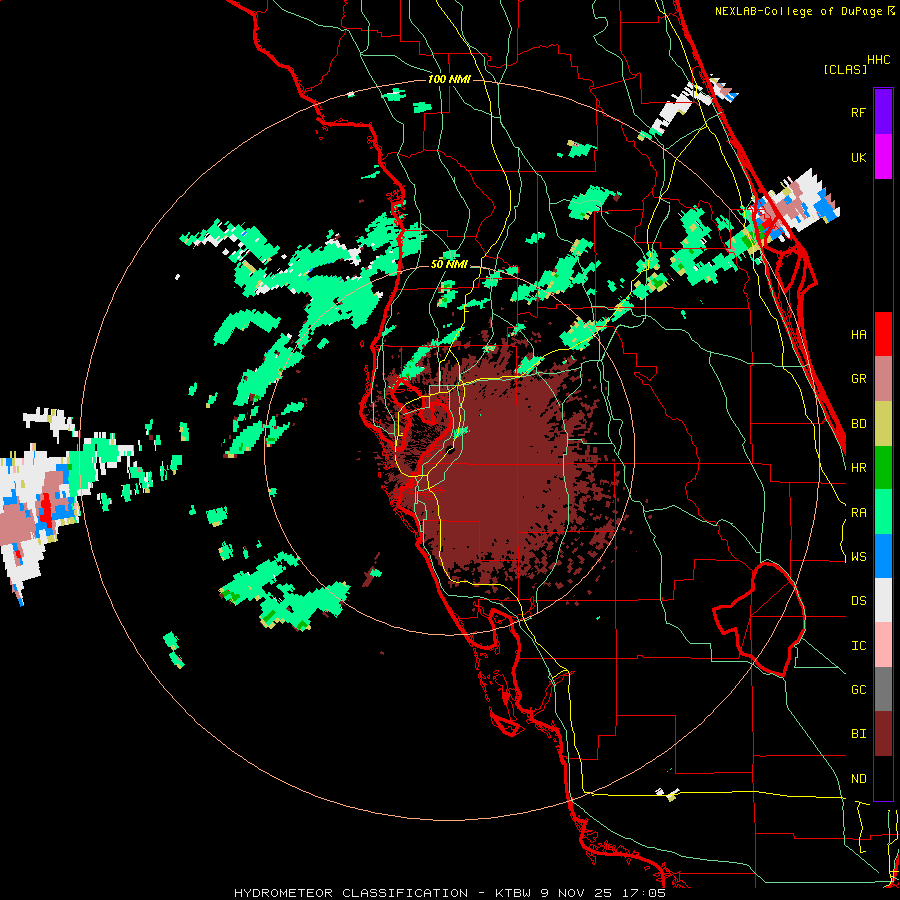900x900 pixels.
Task: Click the UK legend label
Action: 858,158
